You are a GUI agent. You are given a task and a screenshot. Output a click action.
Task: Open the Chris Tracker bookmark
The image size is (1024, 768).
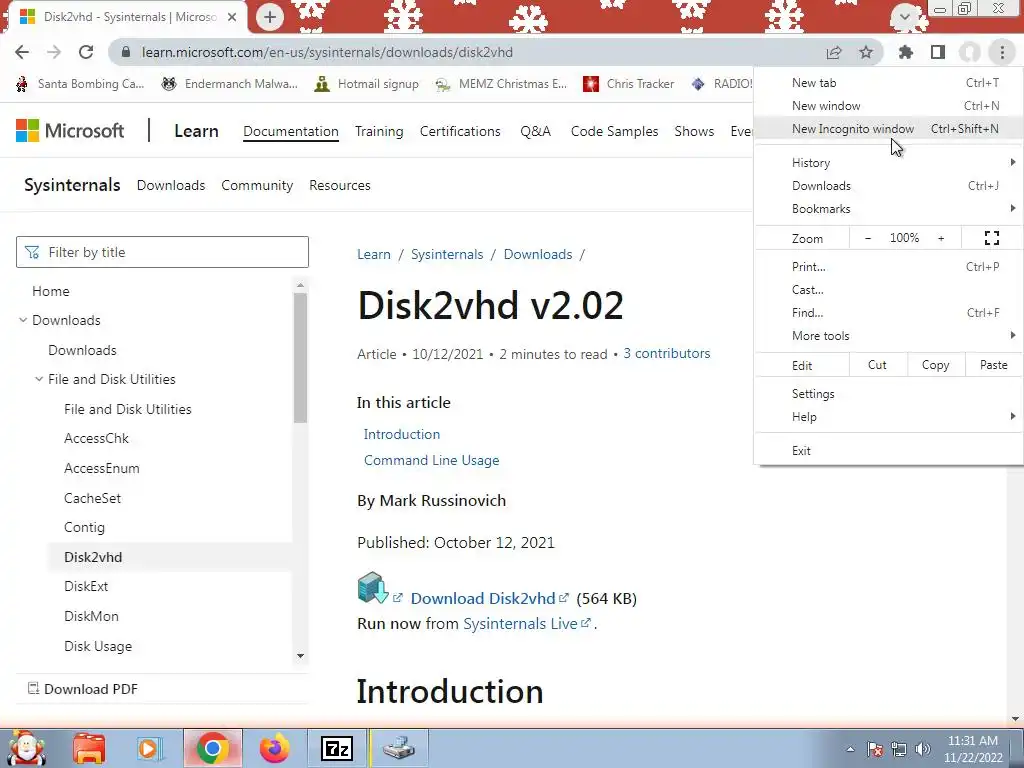click(x=628, y=84)
